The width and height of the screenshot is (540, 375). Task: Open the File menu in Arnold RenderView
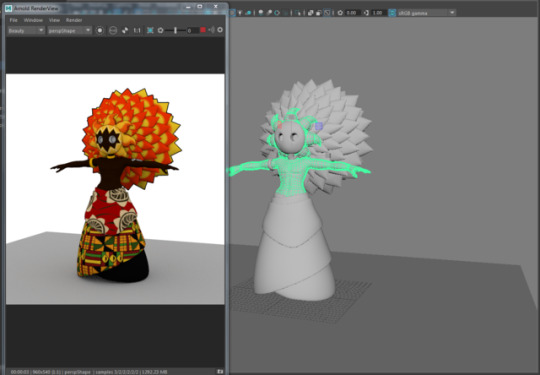coord(13,20)
